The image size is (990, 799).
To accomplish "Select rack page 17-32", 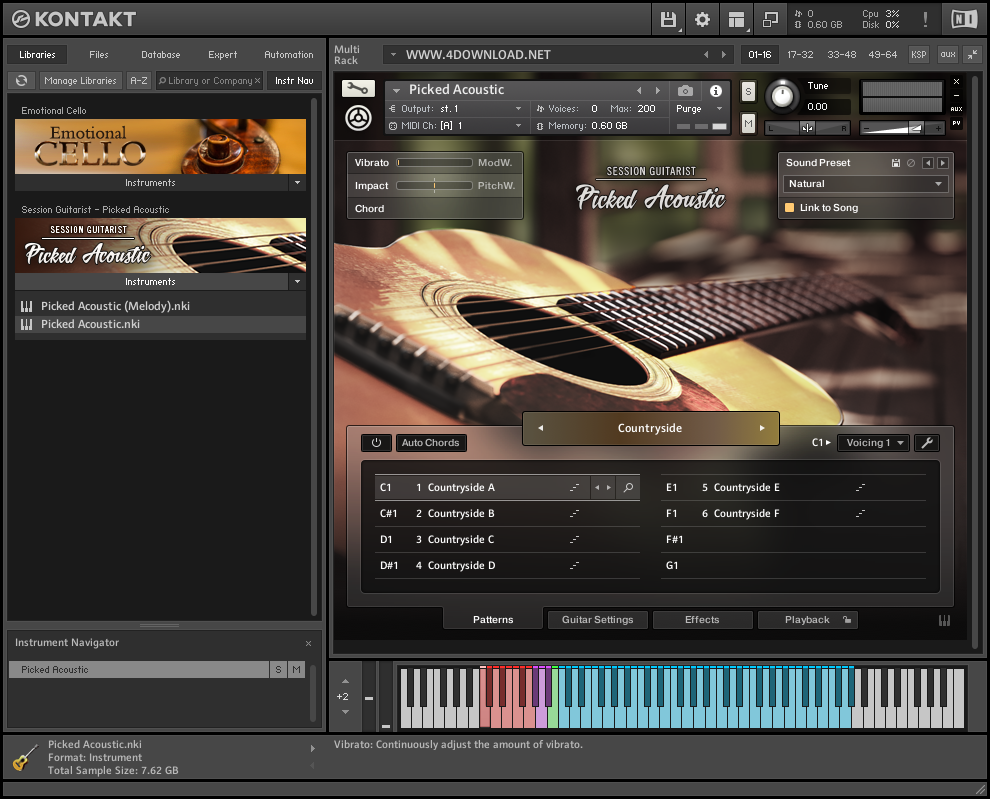I will point(800,55).
